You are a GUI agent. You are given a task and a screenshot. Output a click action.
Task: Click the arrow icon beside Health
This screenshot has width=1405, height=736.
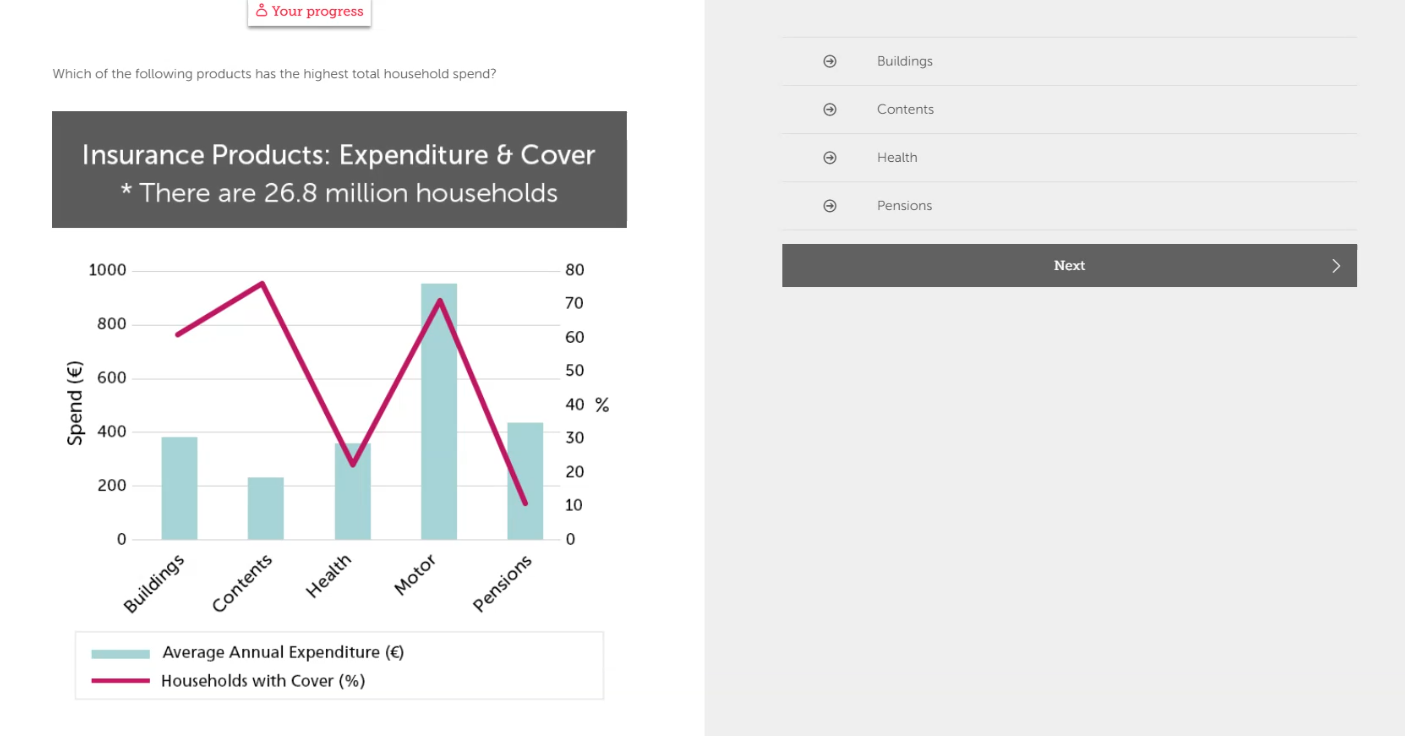829,157
